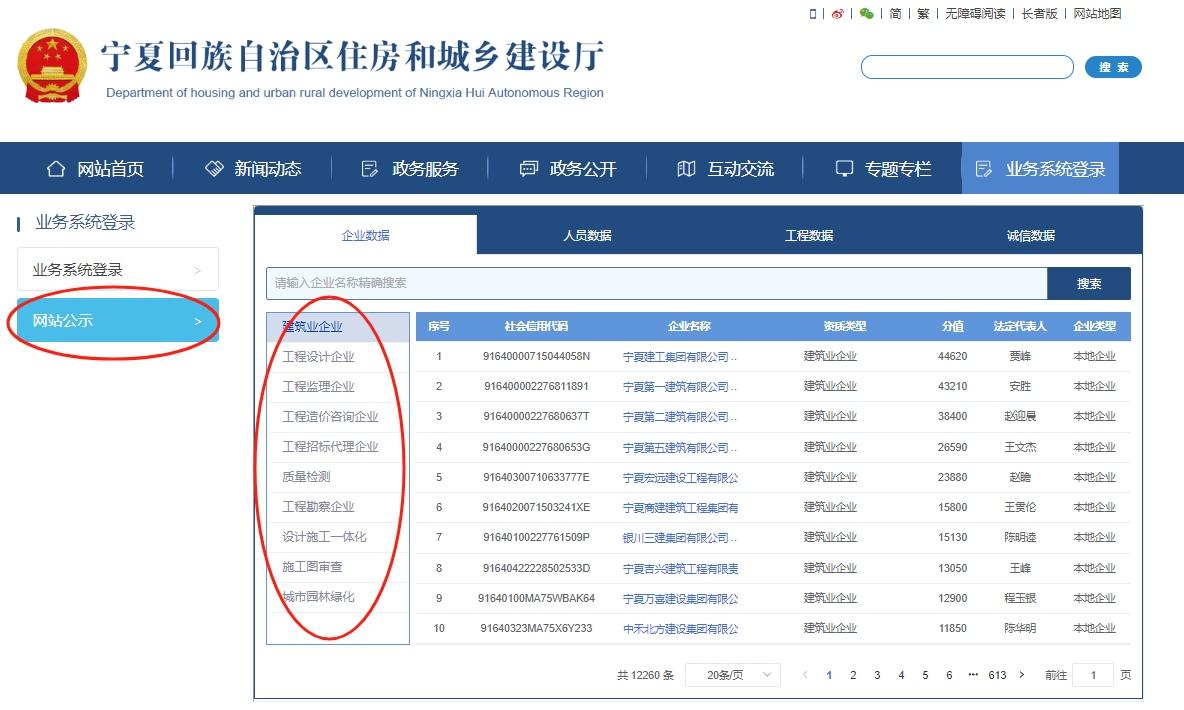Open 无障碍阅读 accessibility mode
Viewport: 1184px width, 710px height.
(x=975, y=14)
